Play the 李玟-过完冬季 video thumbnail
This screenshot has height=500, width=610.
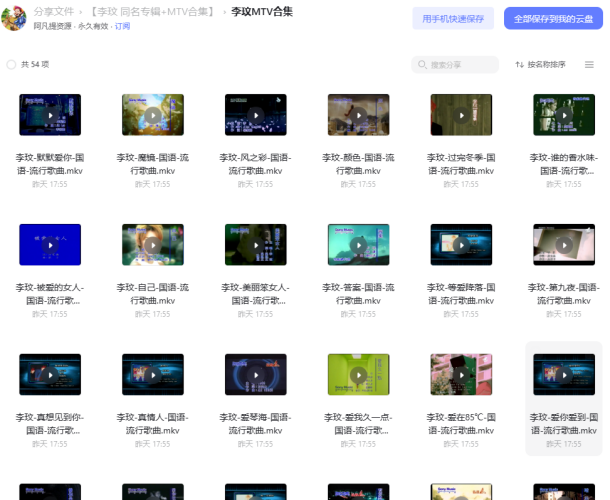[x=461, y=115]
